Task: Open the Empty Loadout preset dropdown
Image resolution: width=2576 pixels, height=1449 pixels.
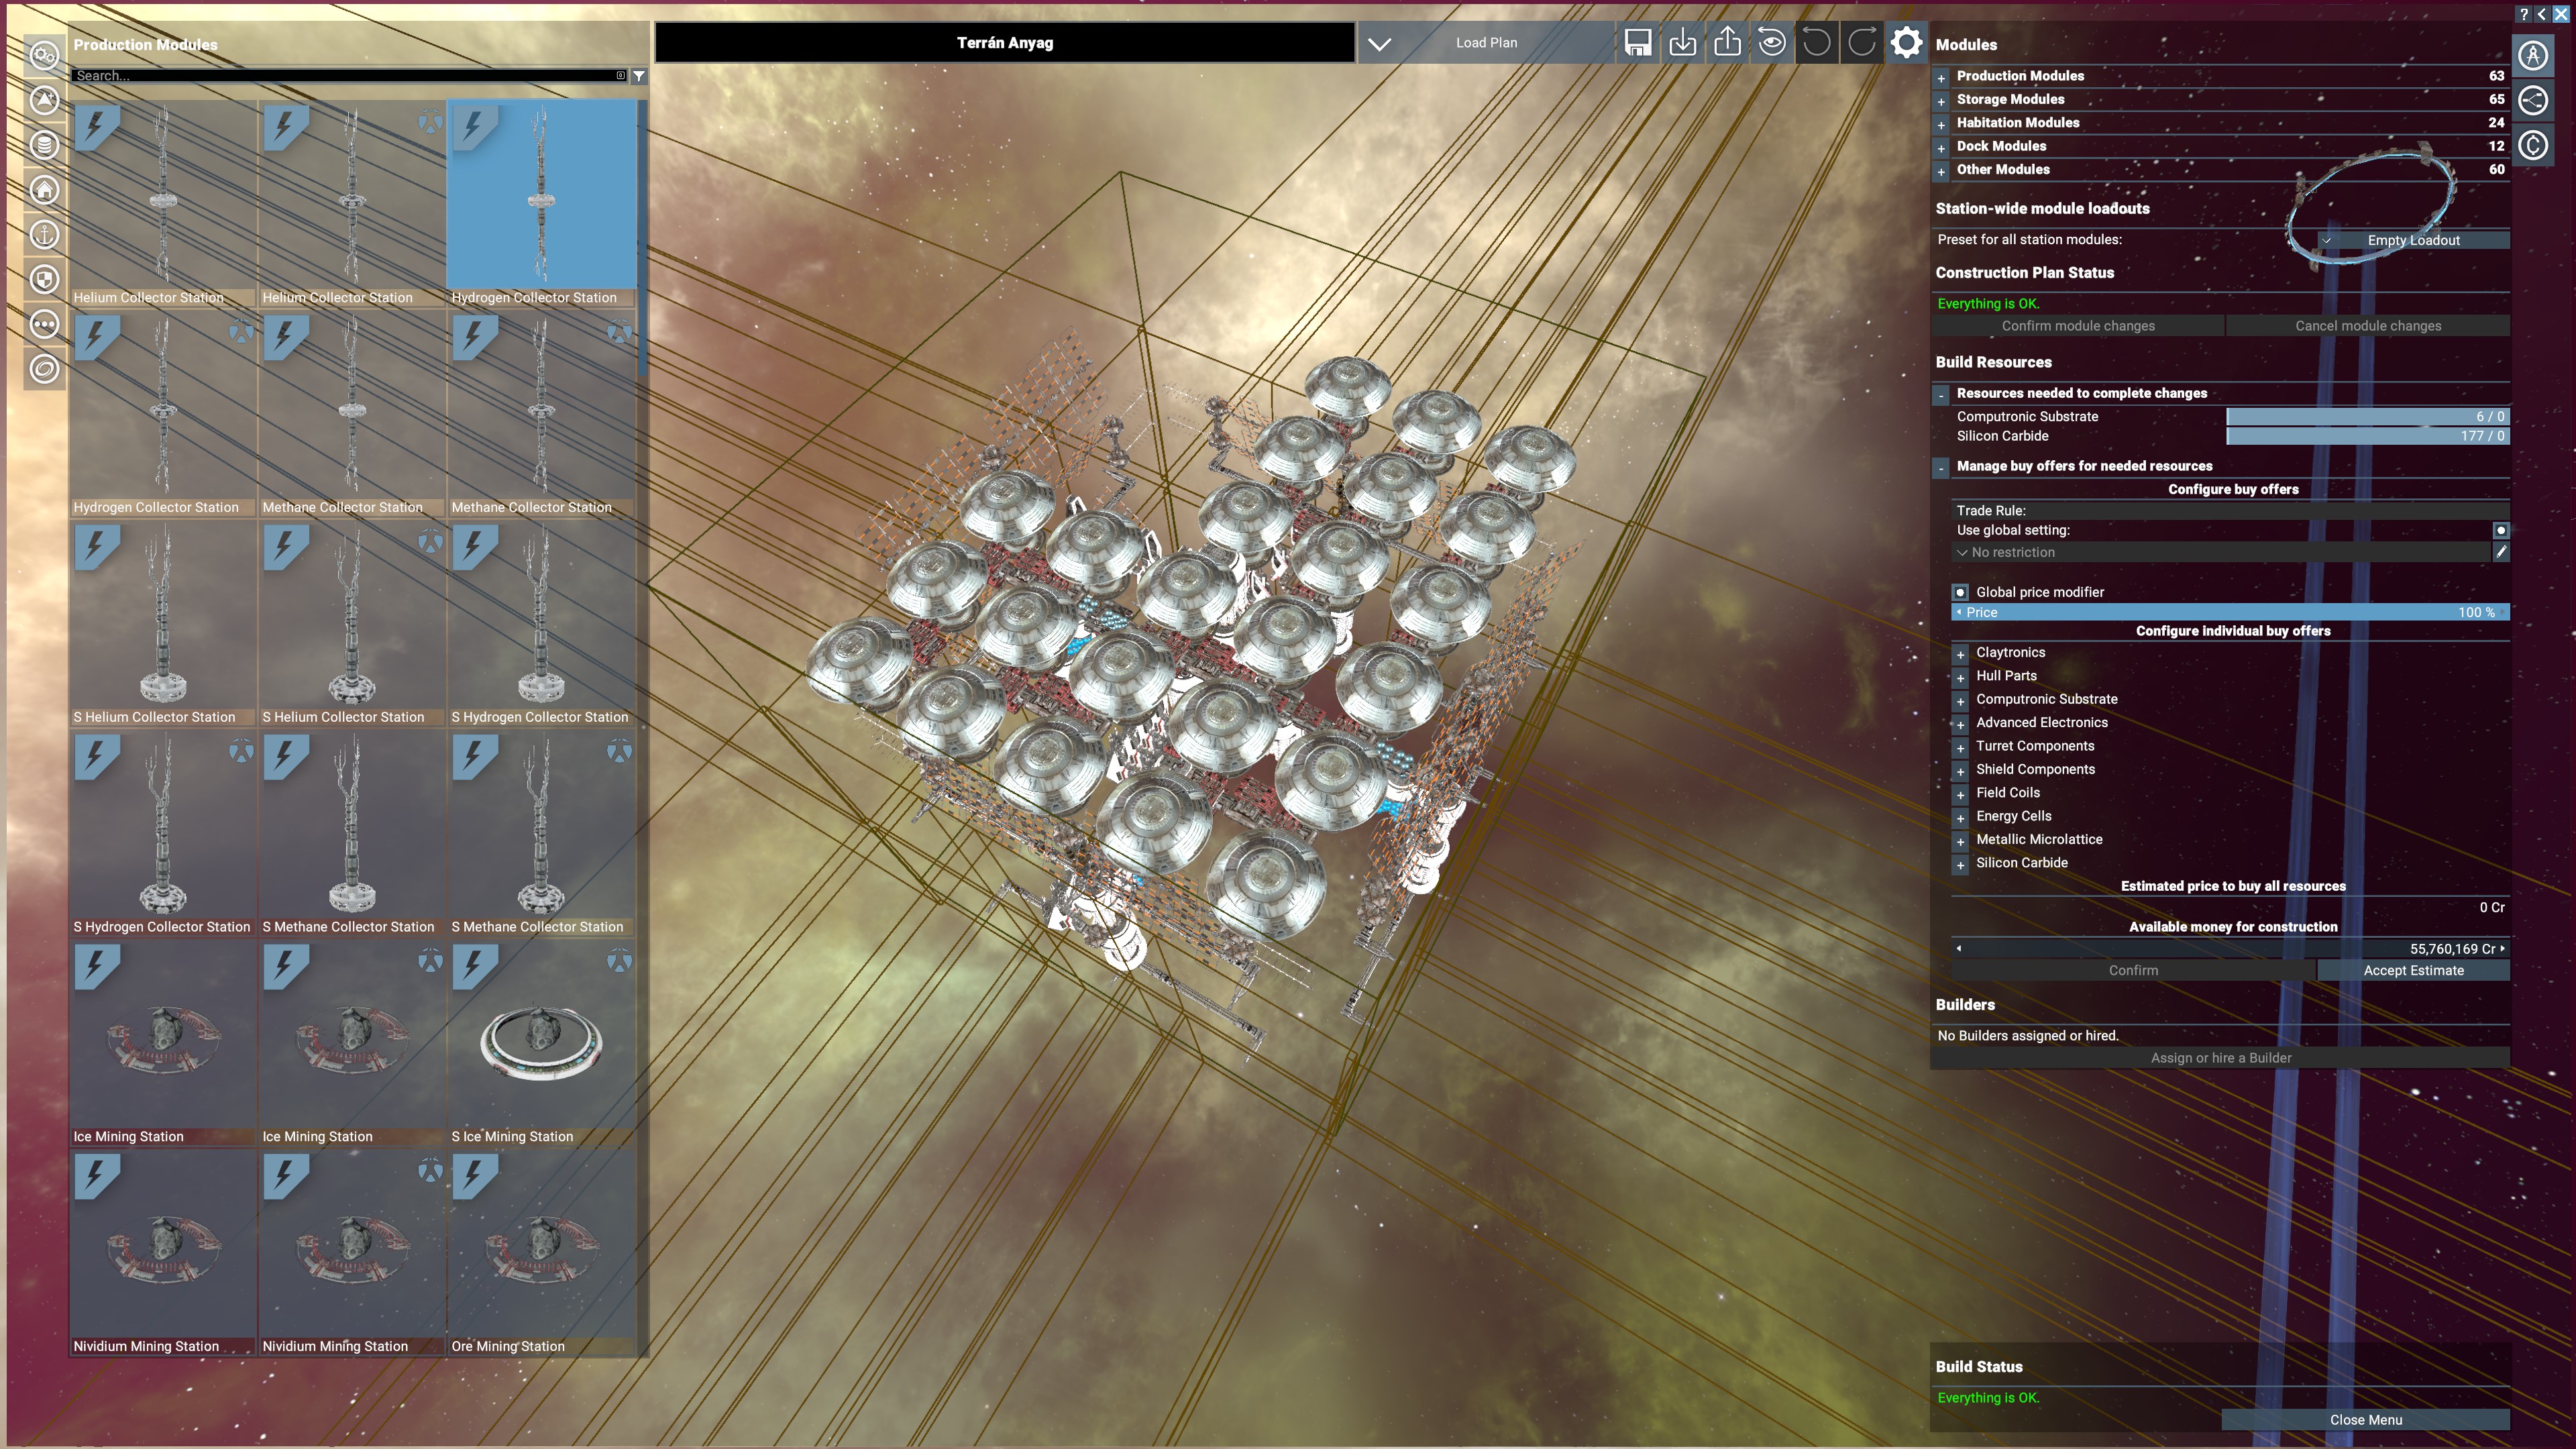Action: click(x=2413, y=240)
